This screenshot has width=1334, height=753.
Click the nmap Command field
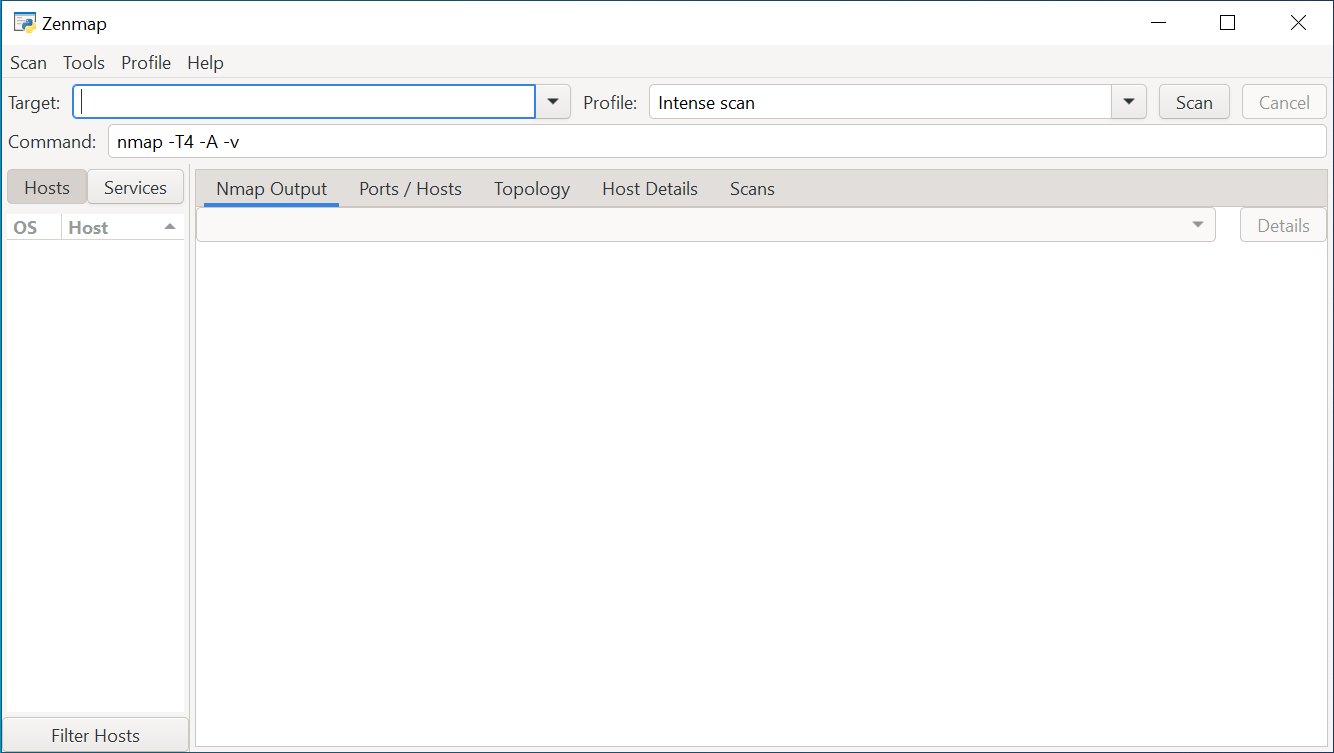[x=717, y=141]
